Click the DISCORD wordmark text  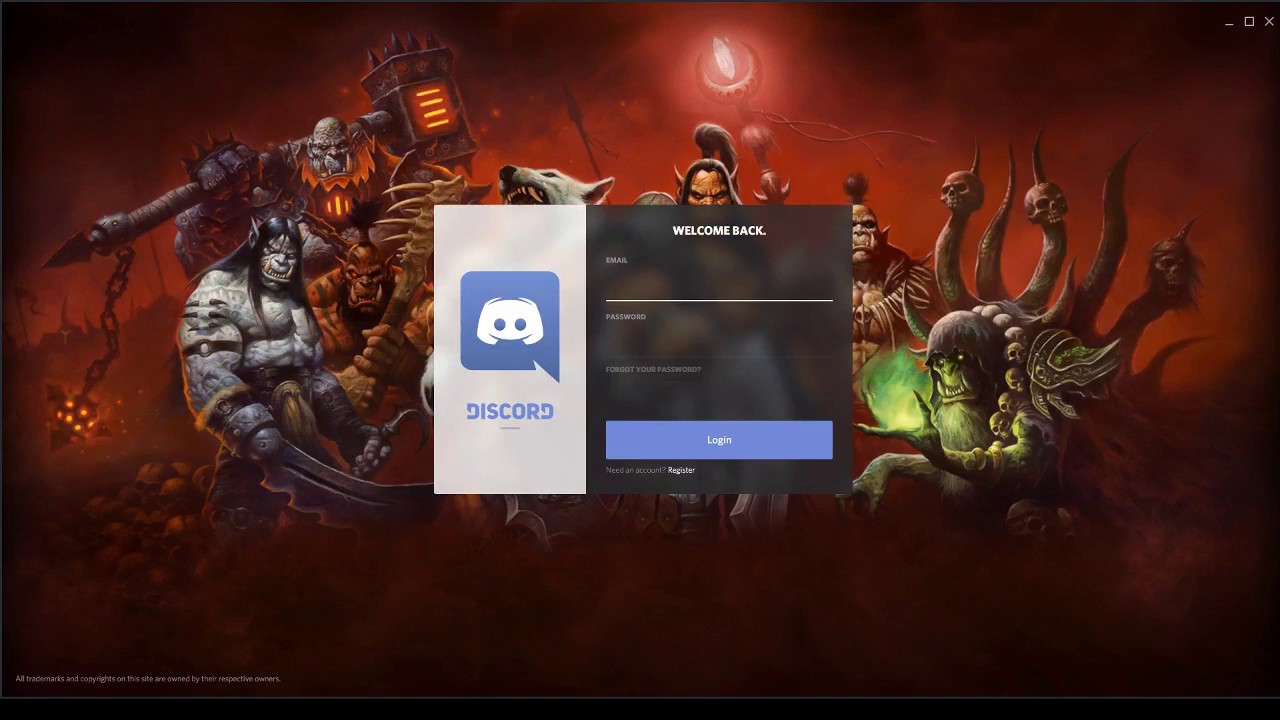pyautogui.click(x=510, y=411)
